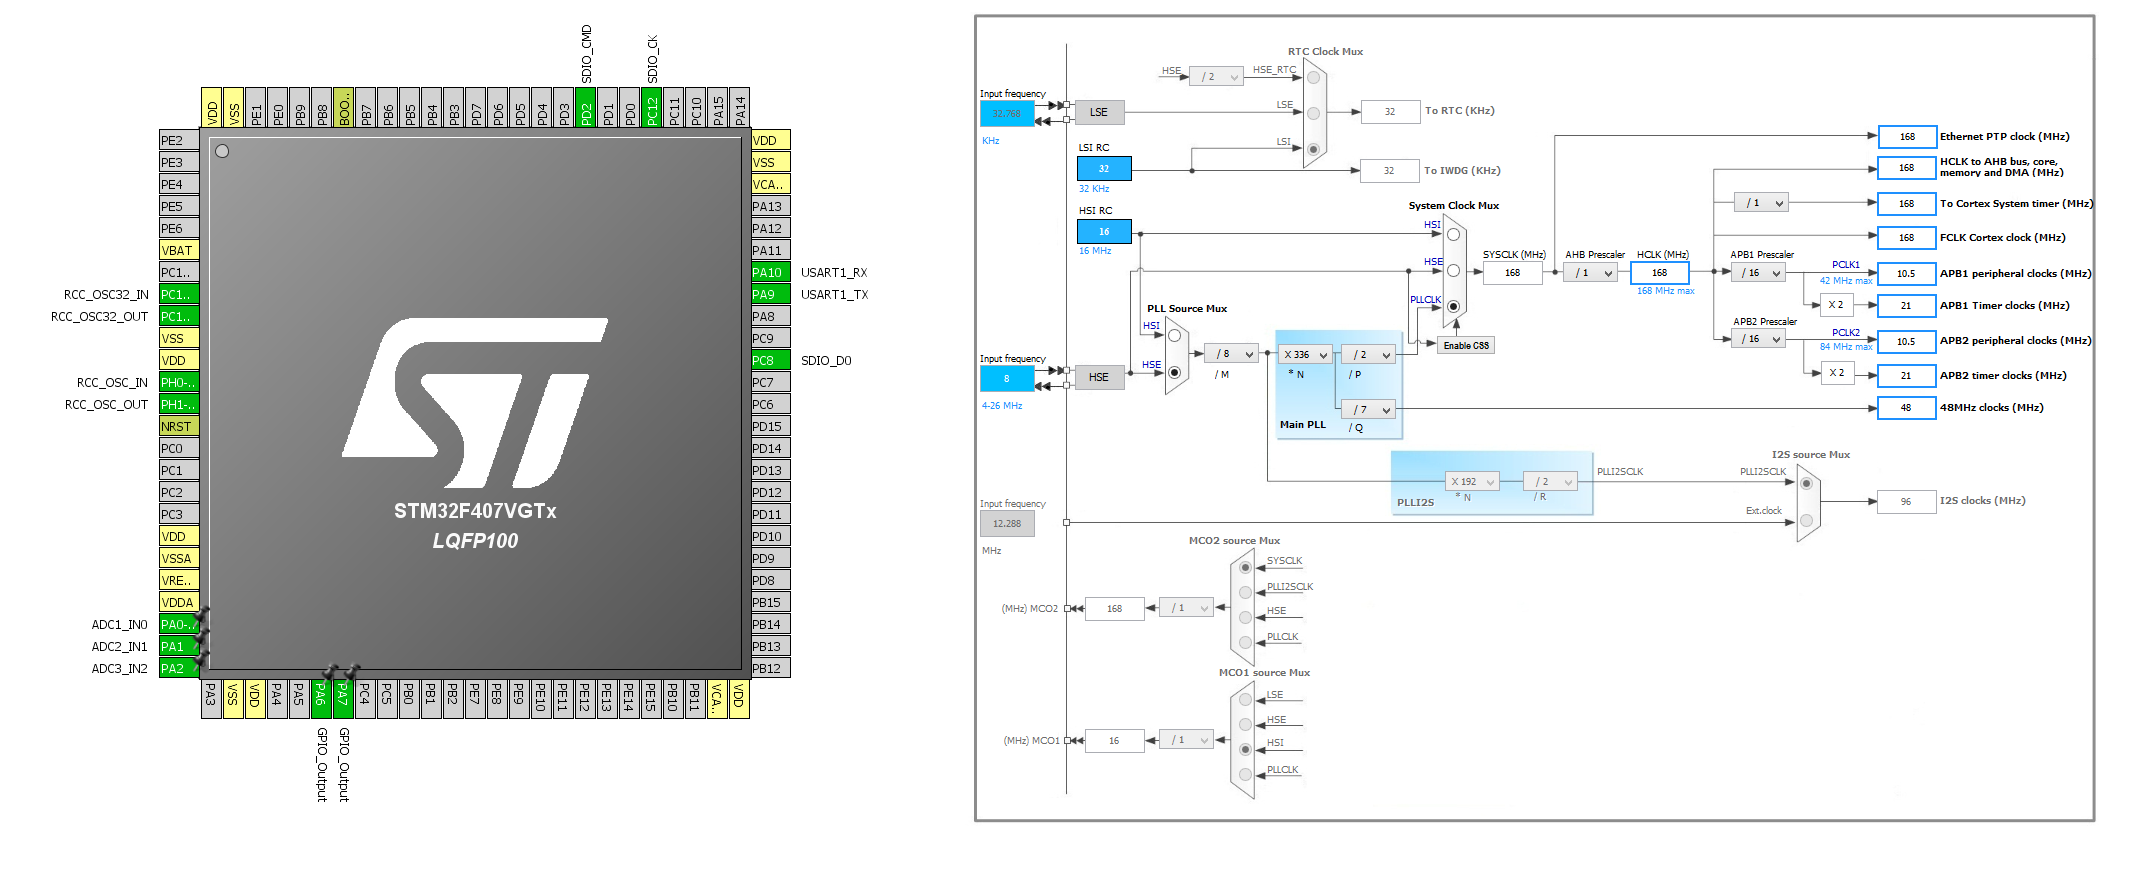Open the Cortex System timer /1 divider dropdown
This screenshot has width=2152, height=872.
pos(1761,203)
